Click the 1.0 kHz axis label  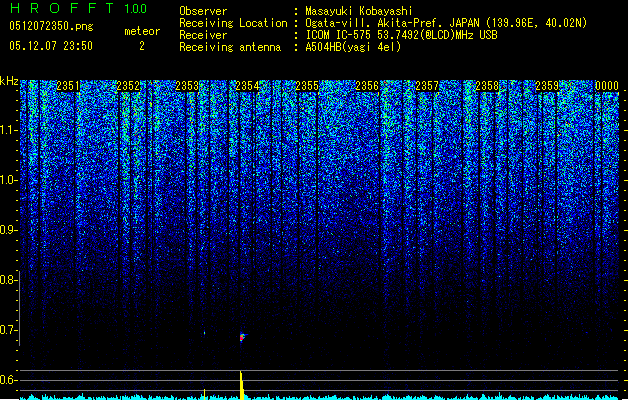coord(8,180)
